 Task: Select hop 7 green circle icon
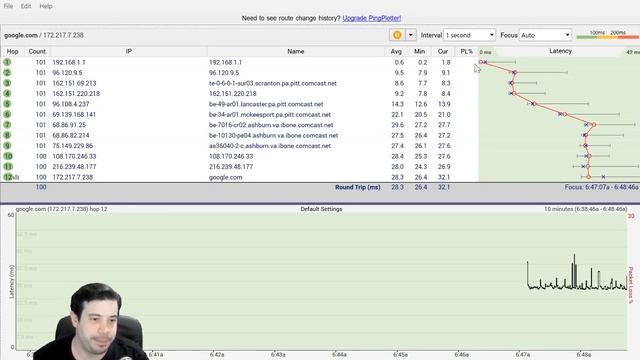[x=7, y=125]
